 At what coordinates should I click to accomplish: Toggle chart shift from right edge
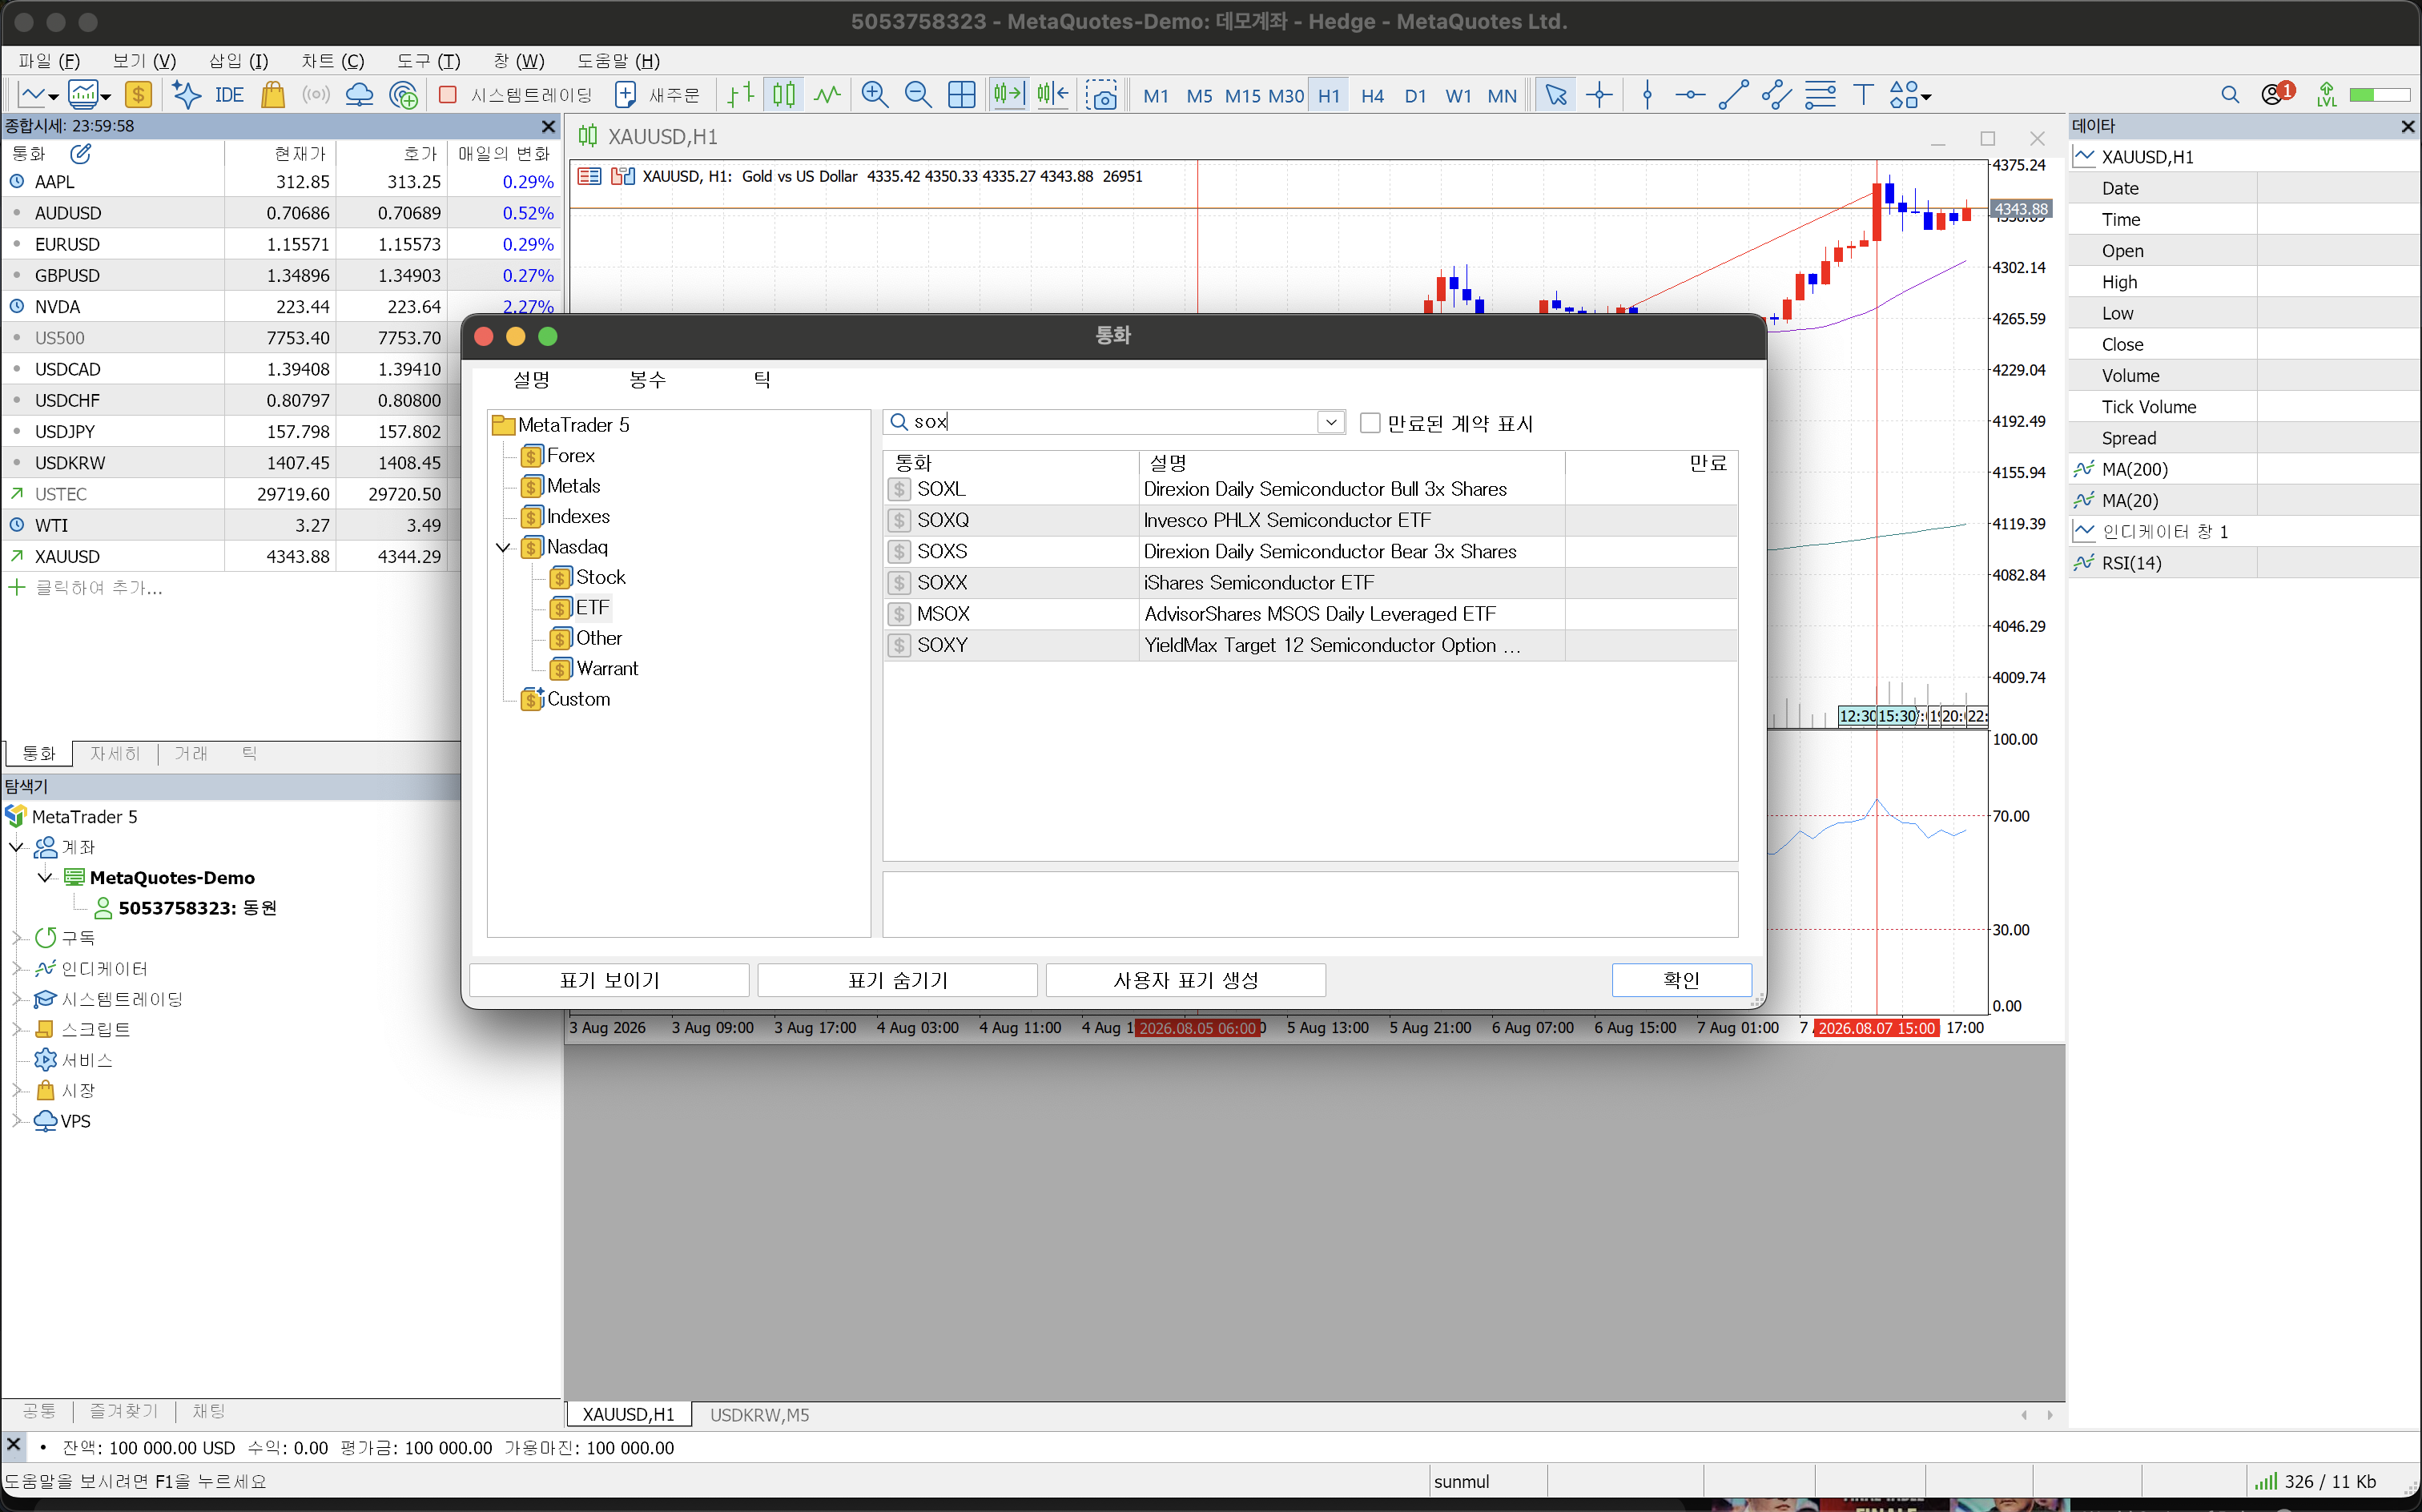point(1053,95)
